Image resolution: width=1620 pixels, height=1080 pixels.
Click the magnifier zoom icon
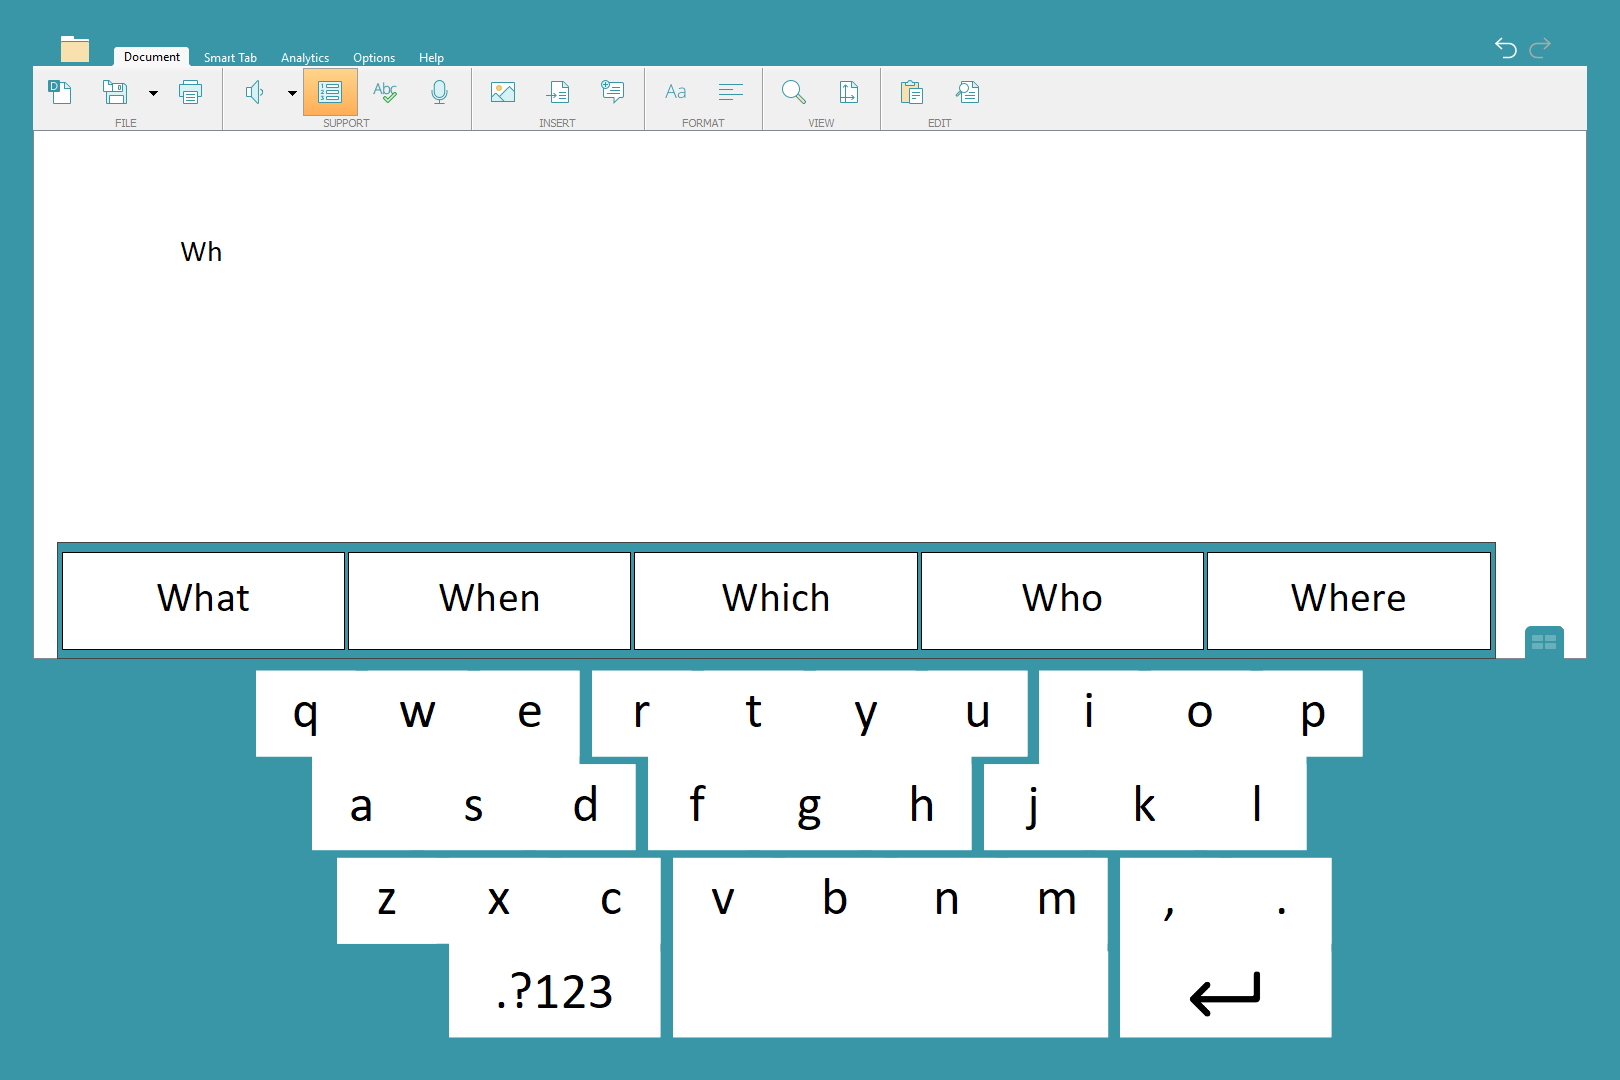point(794,93)
